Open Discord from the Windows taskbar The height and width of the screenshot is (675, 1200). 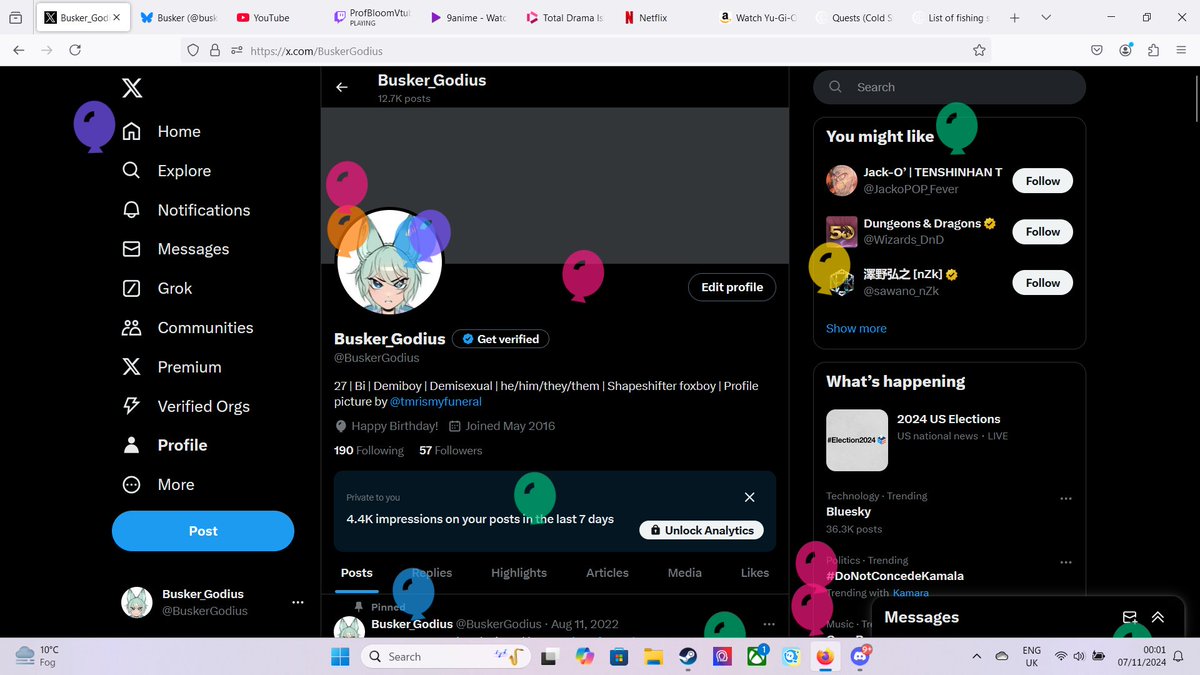[x=860, y=656]
